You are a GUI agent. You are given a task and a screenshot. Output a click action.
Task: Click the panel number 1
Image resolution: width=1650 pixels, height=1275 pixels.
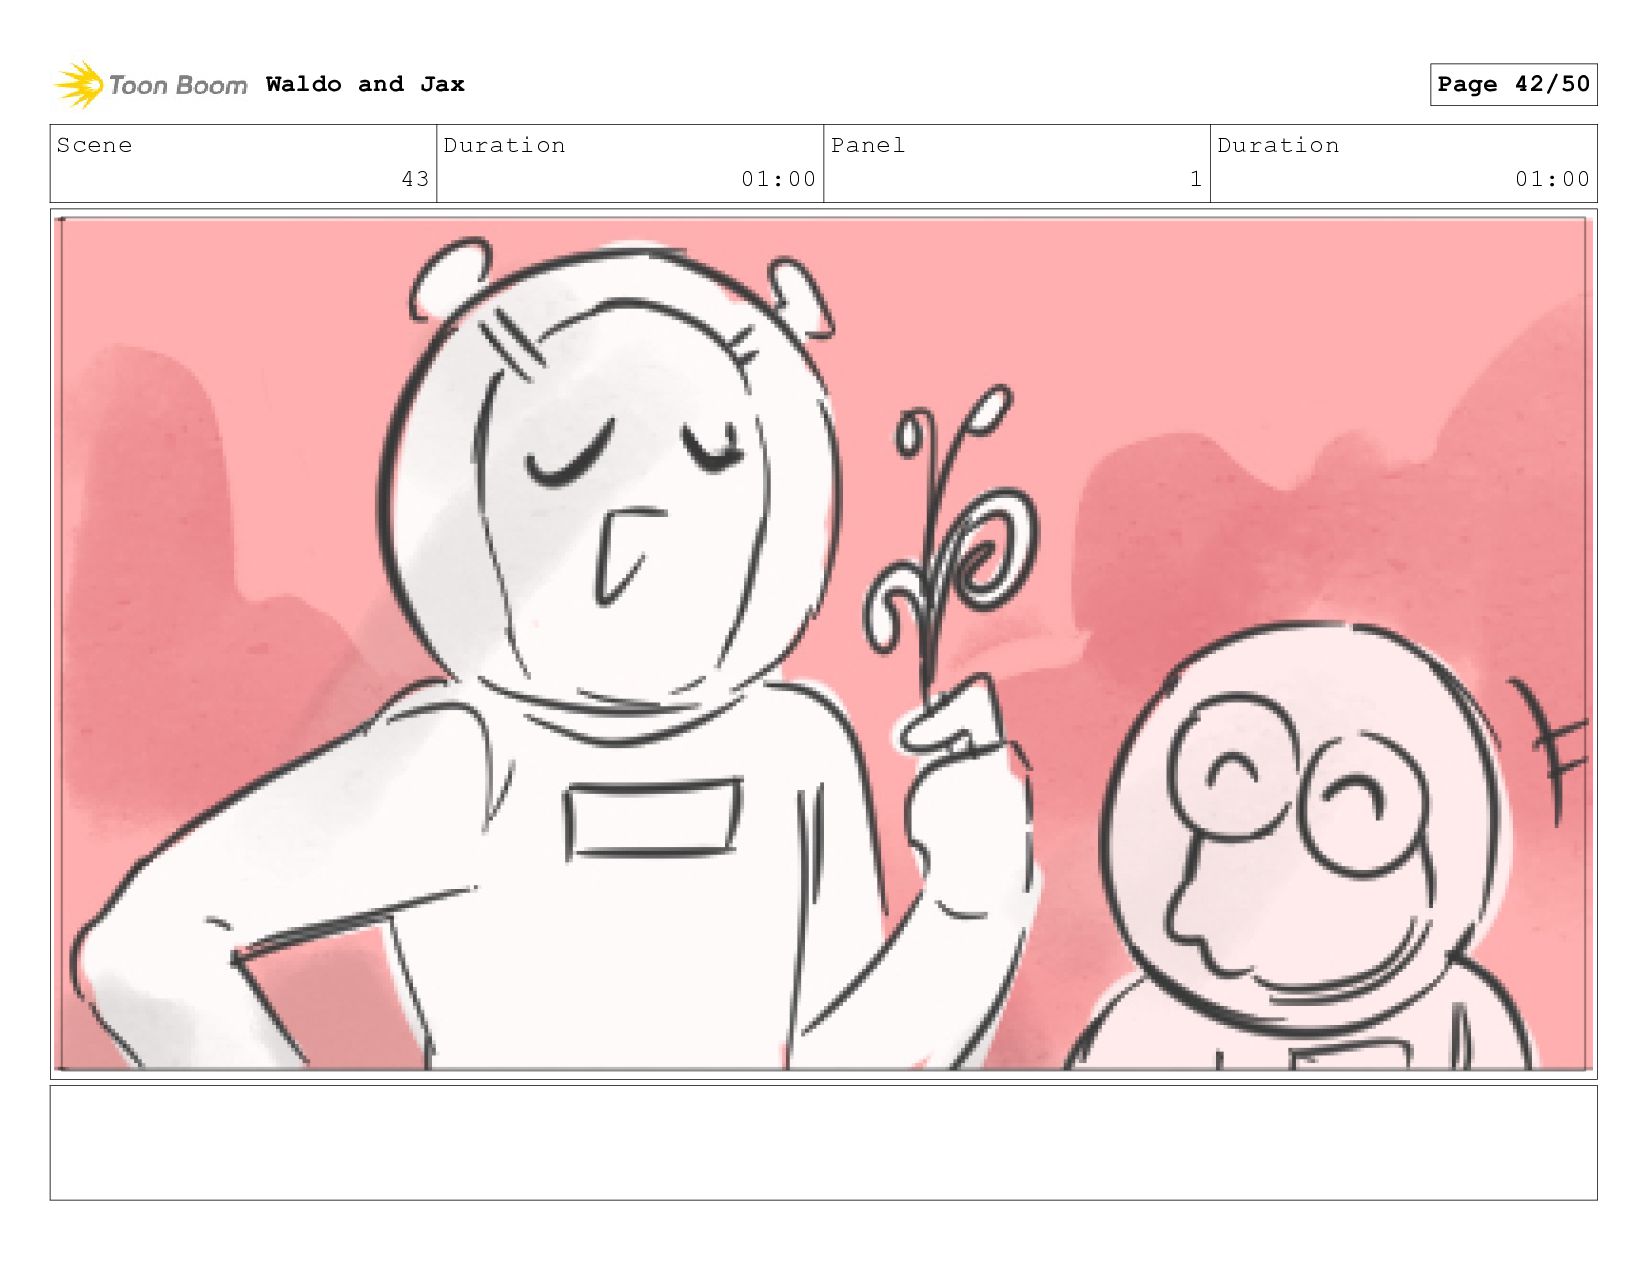[1195, 179]
